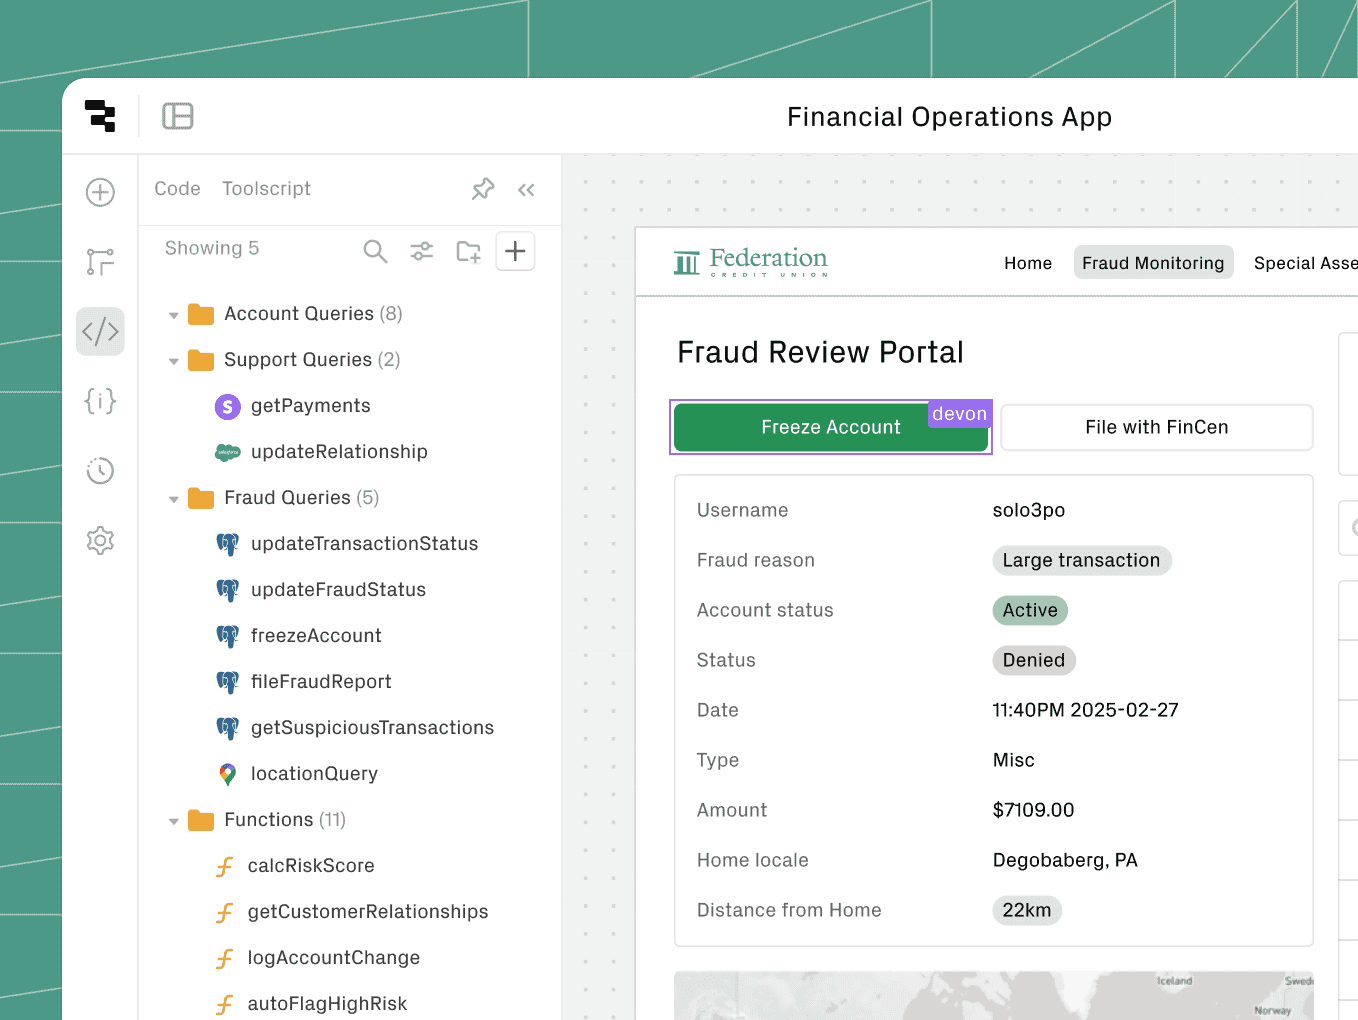The image size is (1358, 1020).
Task: Pin the code panel with the pin icon
Action: 483,189
